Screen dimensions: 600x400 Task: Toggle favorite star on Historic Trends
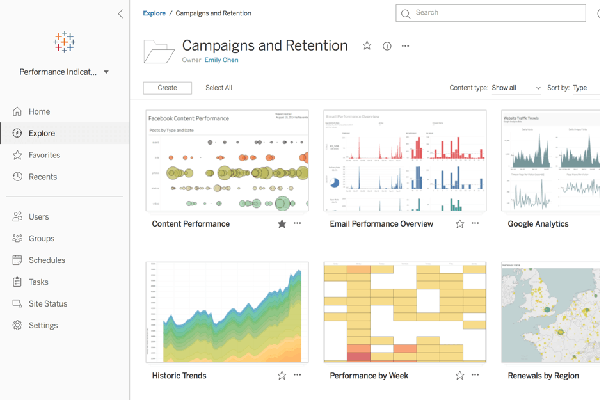282,376
